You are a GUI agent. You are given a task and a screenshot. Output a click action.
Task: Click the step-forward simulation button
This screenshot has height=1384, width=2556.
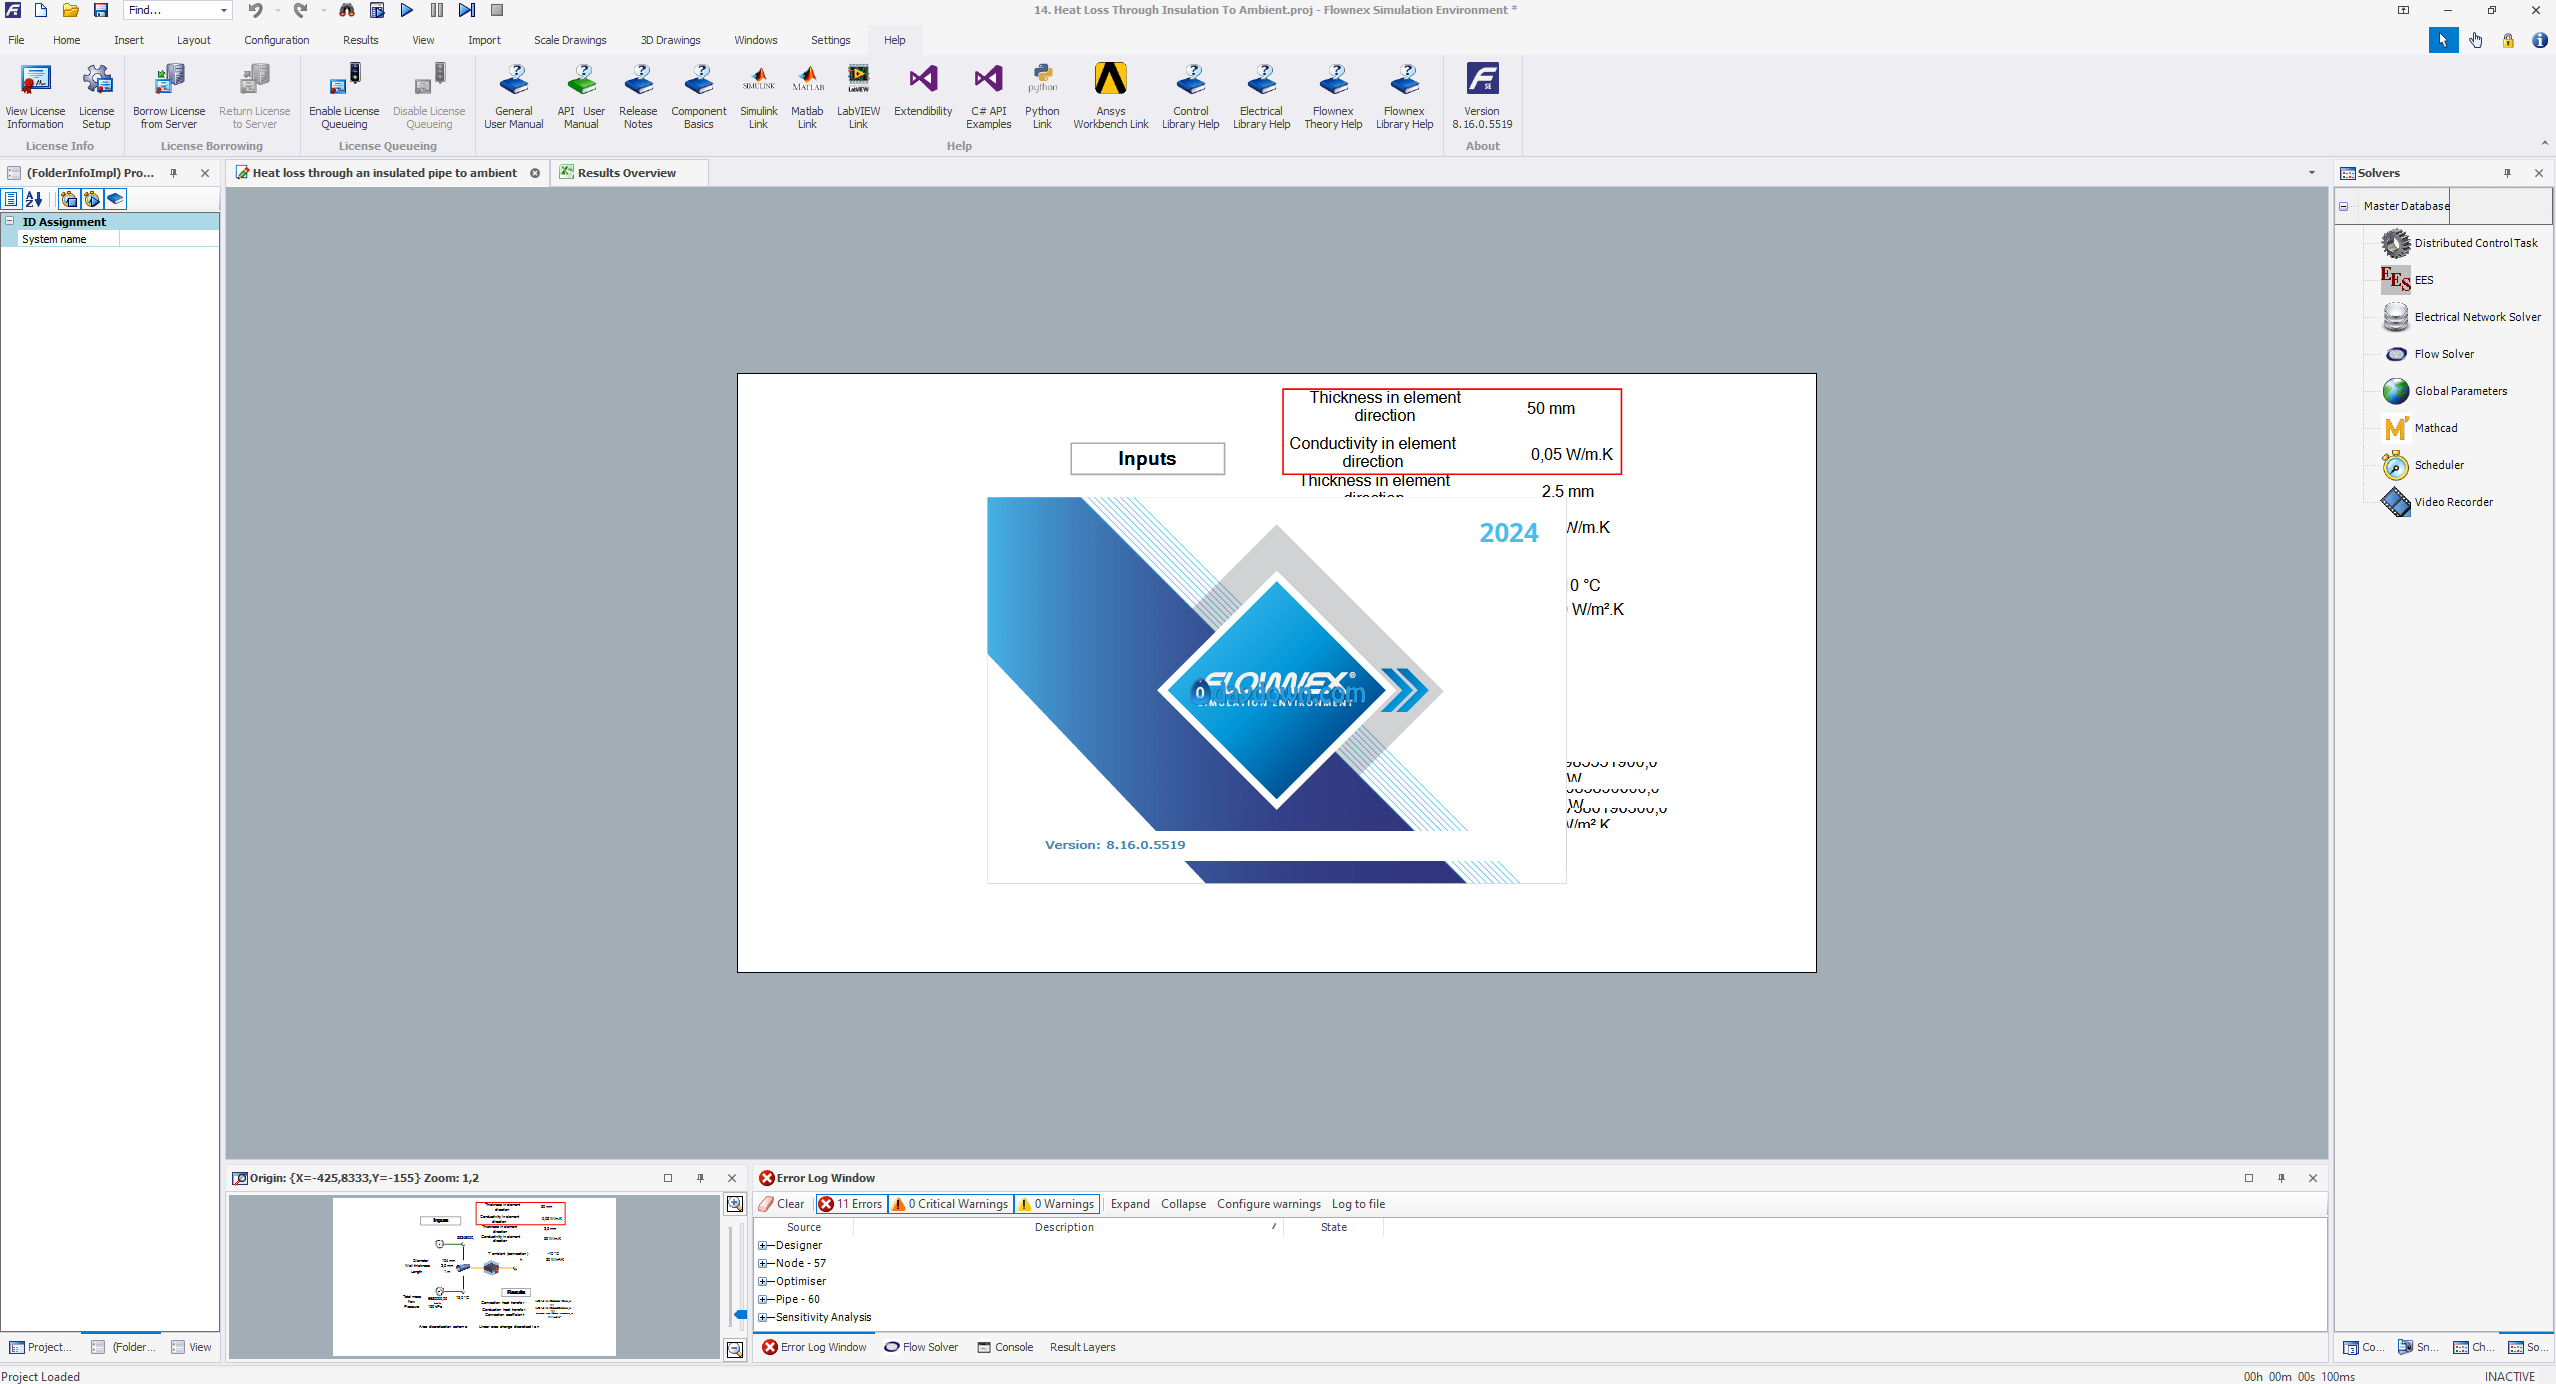coord(467,10)
